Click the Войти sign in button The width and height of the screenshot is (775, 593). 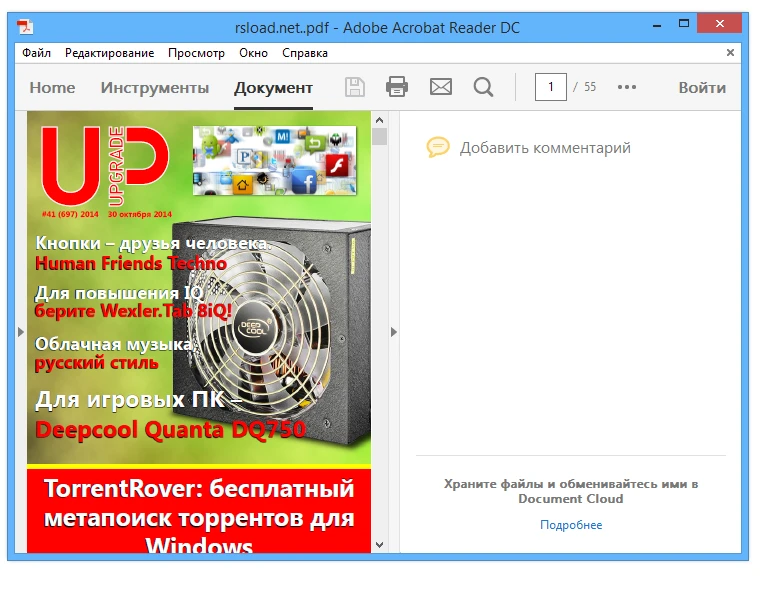(x=702, y=87)
